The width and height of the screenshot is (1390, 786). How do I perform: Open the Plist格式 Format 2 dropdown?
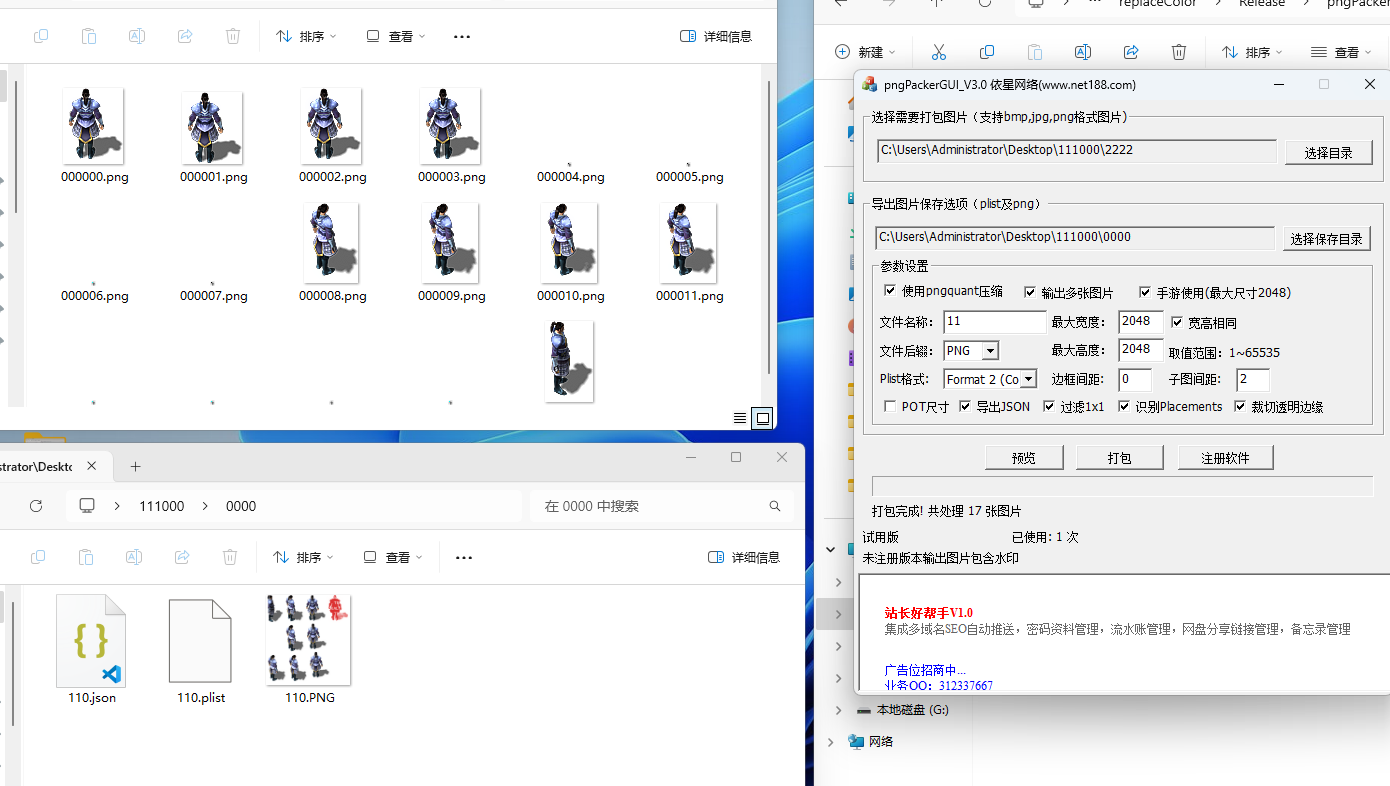1029,379
